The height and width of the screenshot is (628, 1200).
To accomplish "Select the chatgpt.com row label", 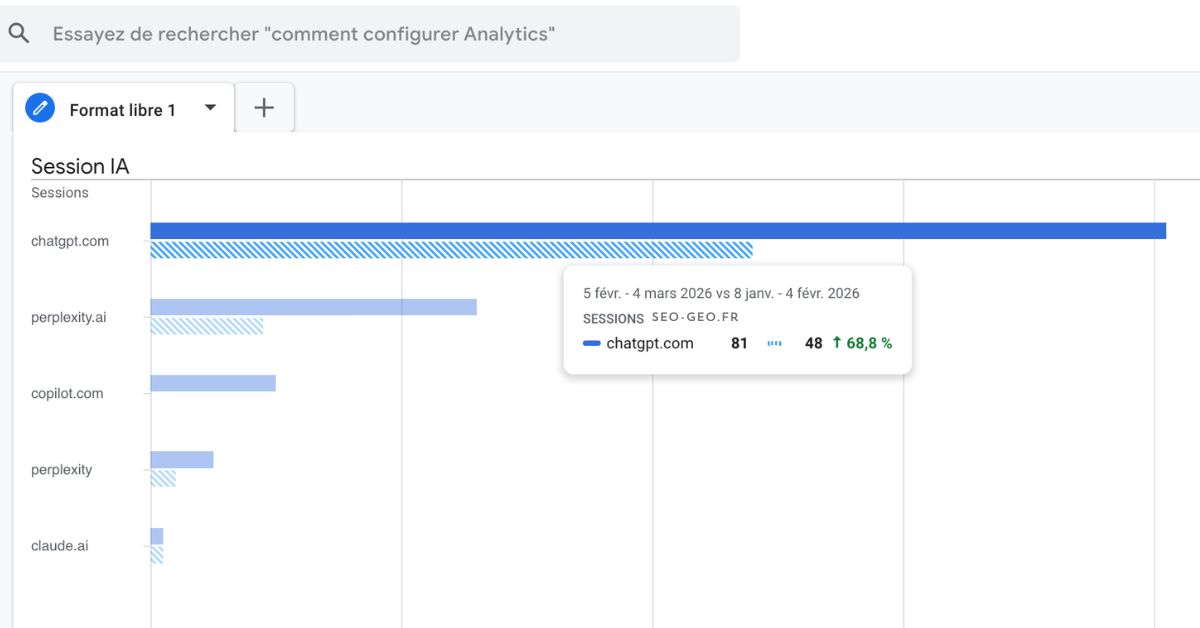I will 70,241.
